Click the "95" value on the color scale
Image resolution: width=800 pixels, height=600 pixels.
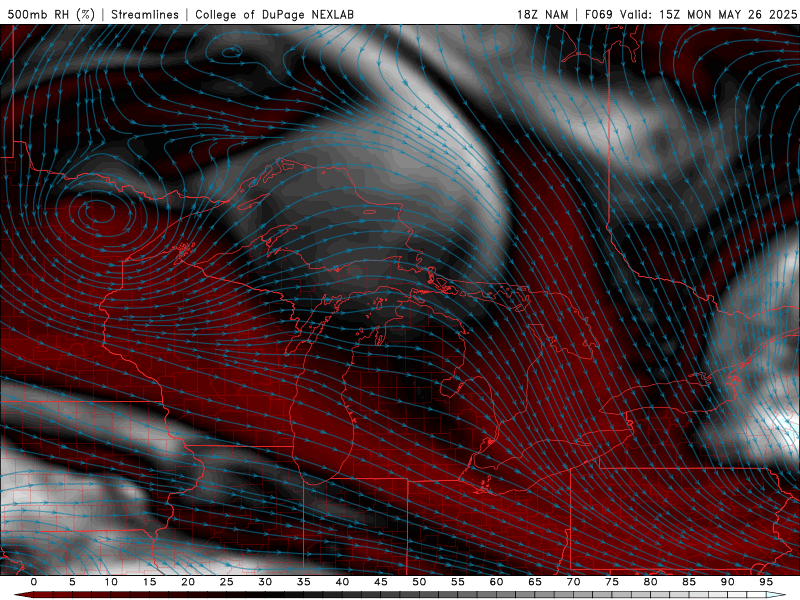click(766, 582)
